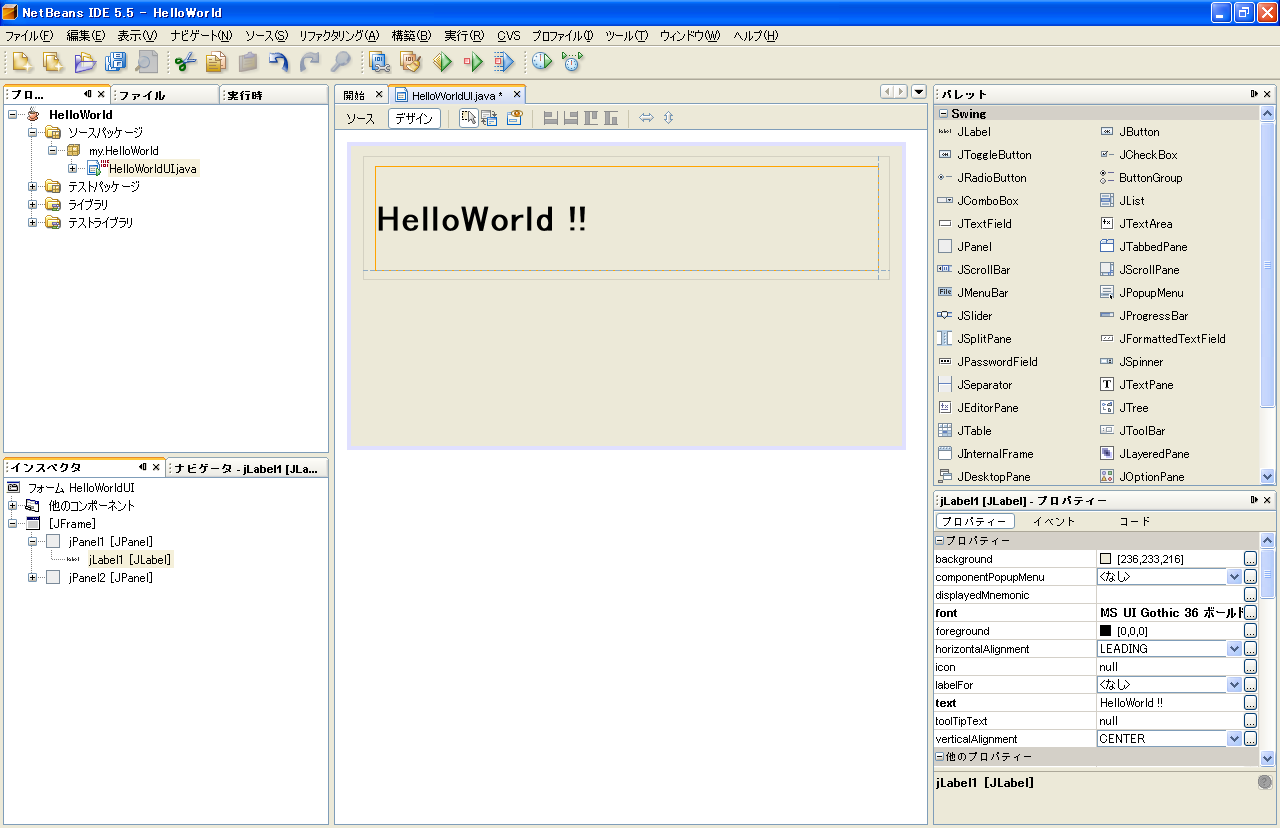1280x828 pixels.
Task: Select JTextField in the palette
Action: coord(984,224)
